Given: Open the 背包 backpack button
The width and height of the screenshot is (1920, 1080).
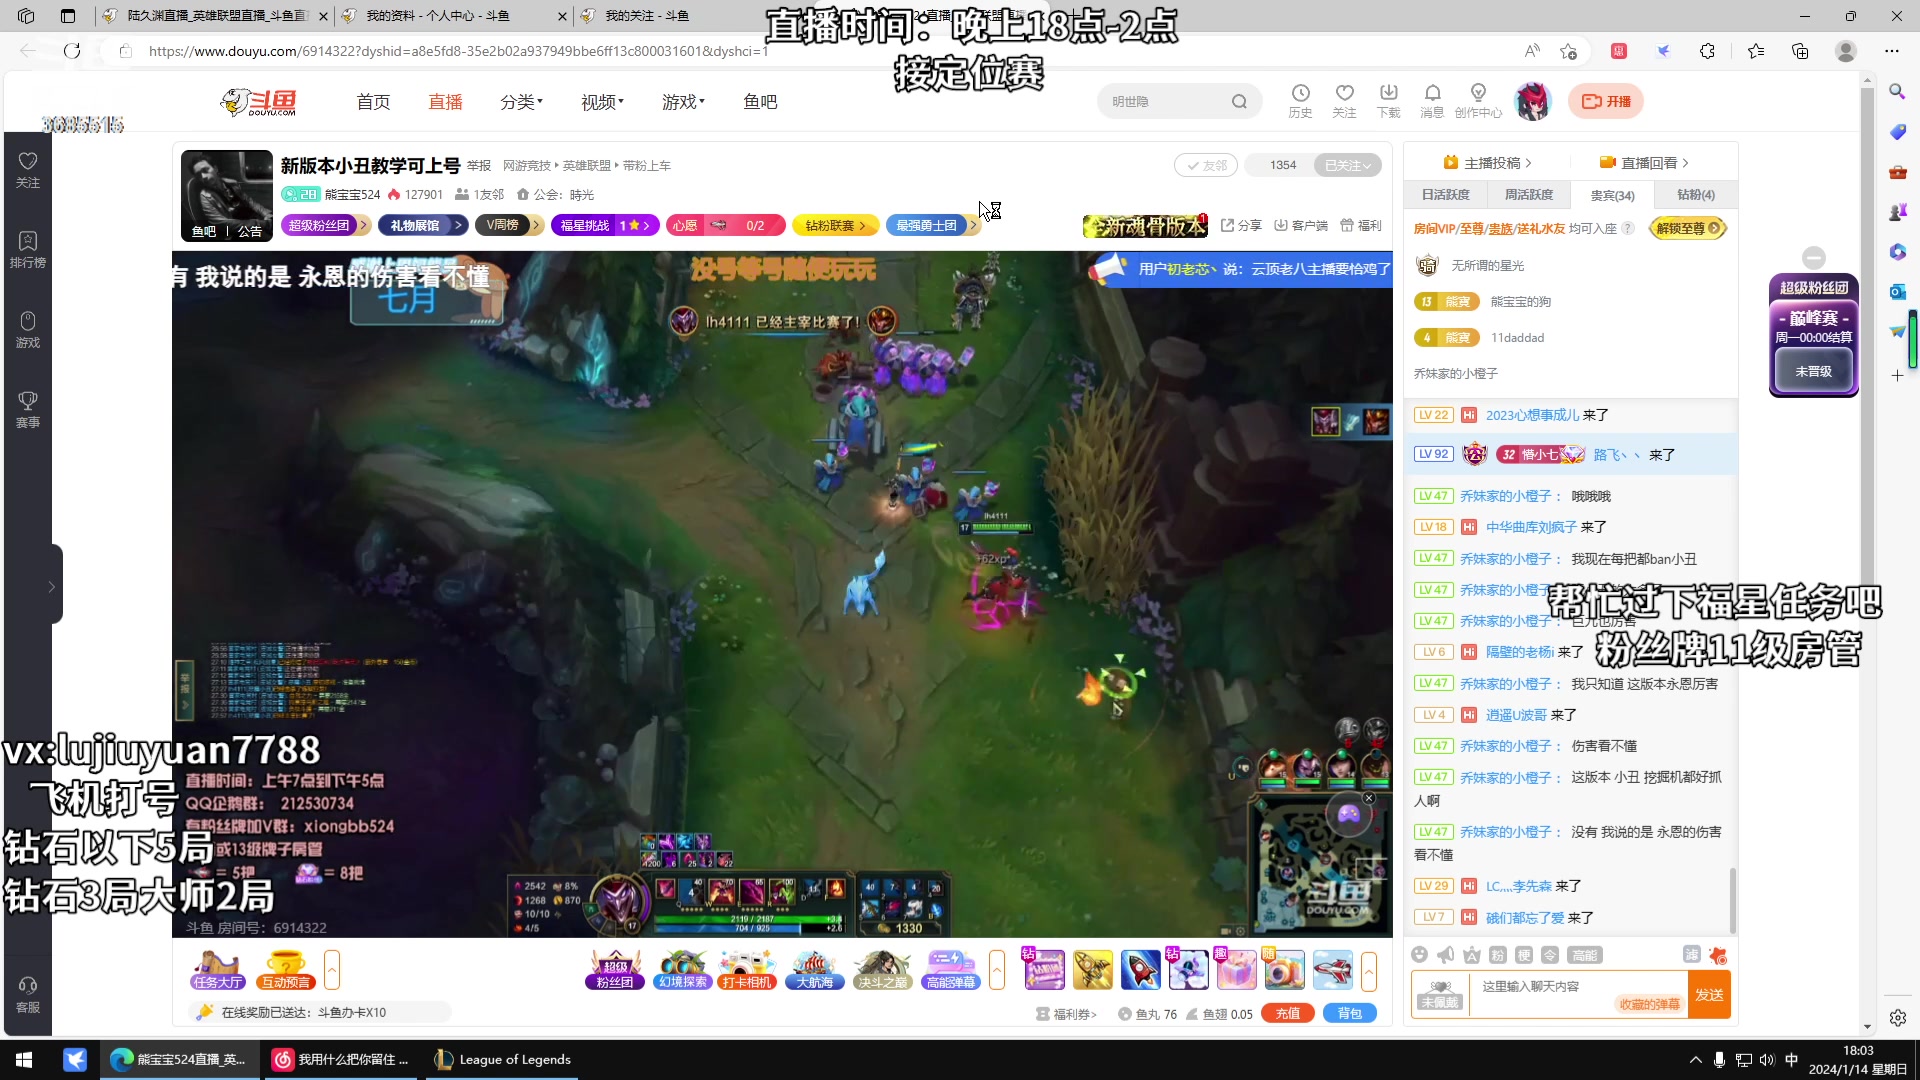Looking at the screenshot, I should (x=1350, y=1014).
